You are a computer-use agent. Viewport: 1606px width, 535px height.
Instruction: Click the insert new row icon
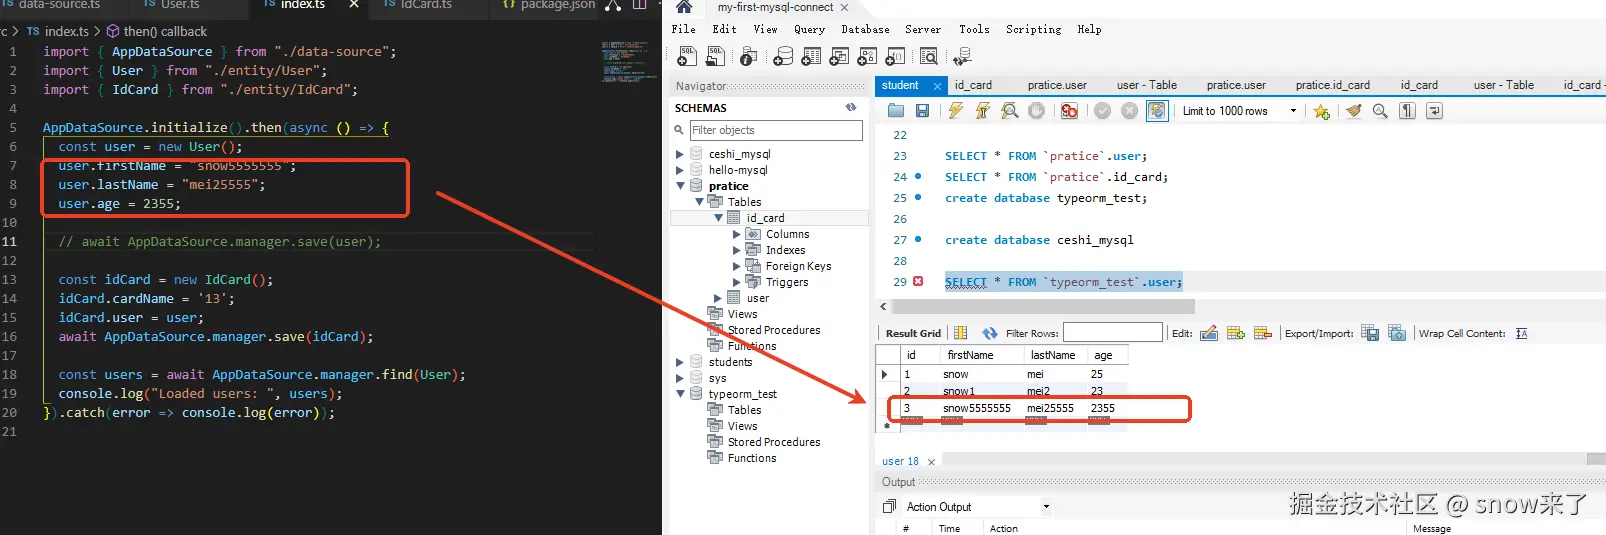[x=1235, y=333]
